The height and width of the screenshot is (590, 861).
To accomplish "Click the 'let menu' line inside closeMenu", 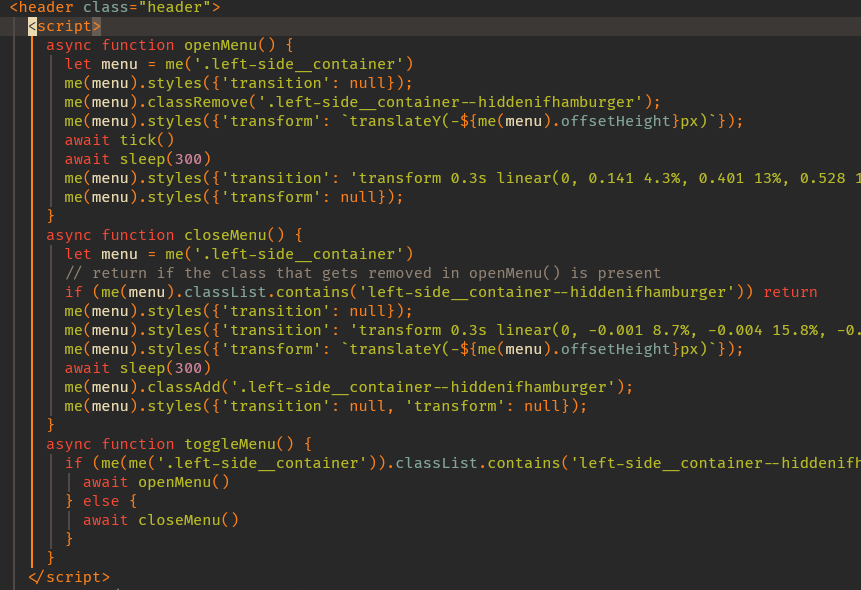I will coord(239,254).
